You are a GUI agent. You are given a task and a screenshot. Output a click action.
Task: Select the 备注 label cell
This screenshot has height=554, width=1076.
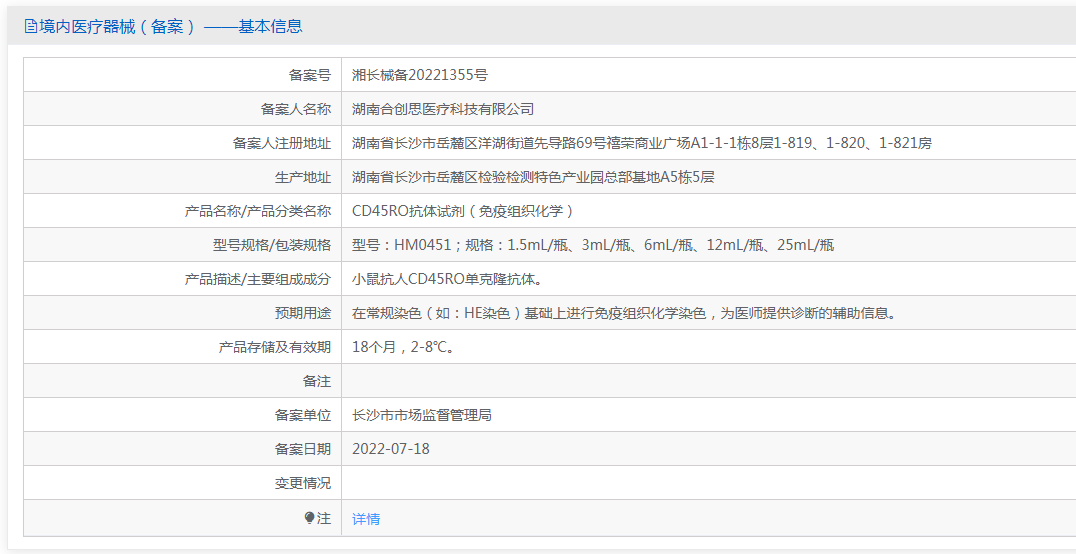pos(183,381)
